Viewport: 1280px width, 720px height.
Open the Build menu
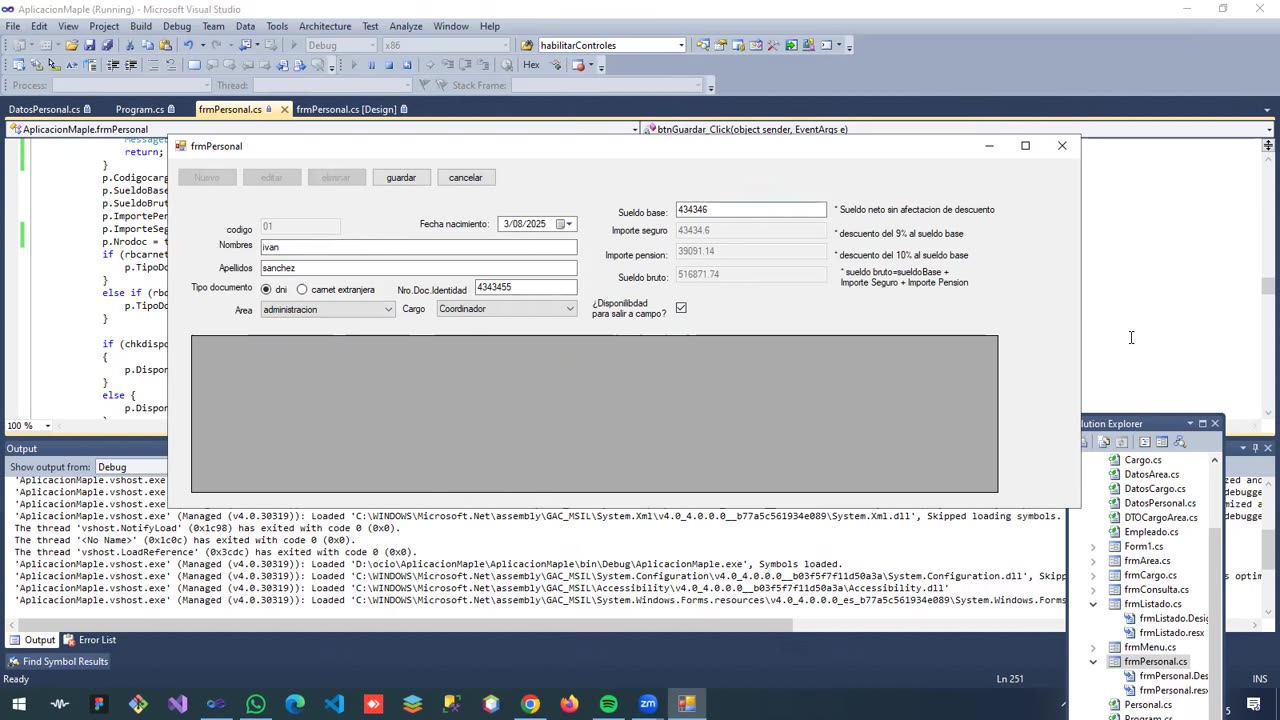141,26
